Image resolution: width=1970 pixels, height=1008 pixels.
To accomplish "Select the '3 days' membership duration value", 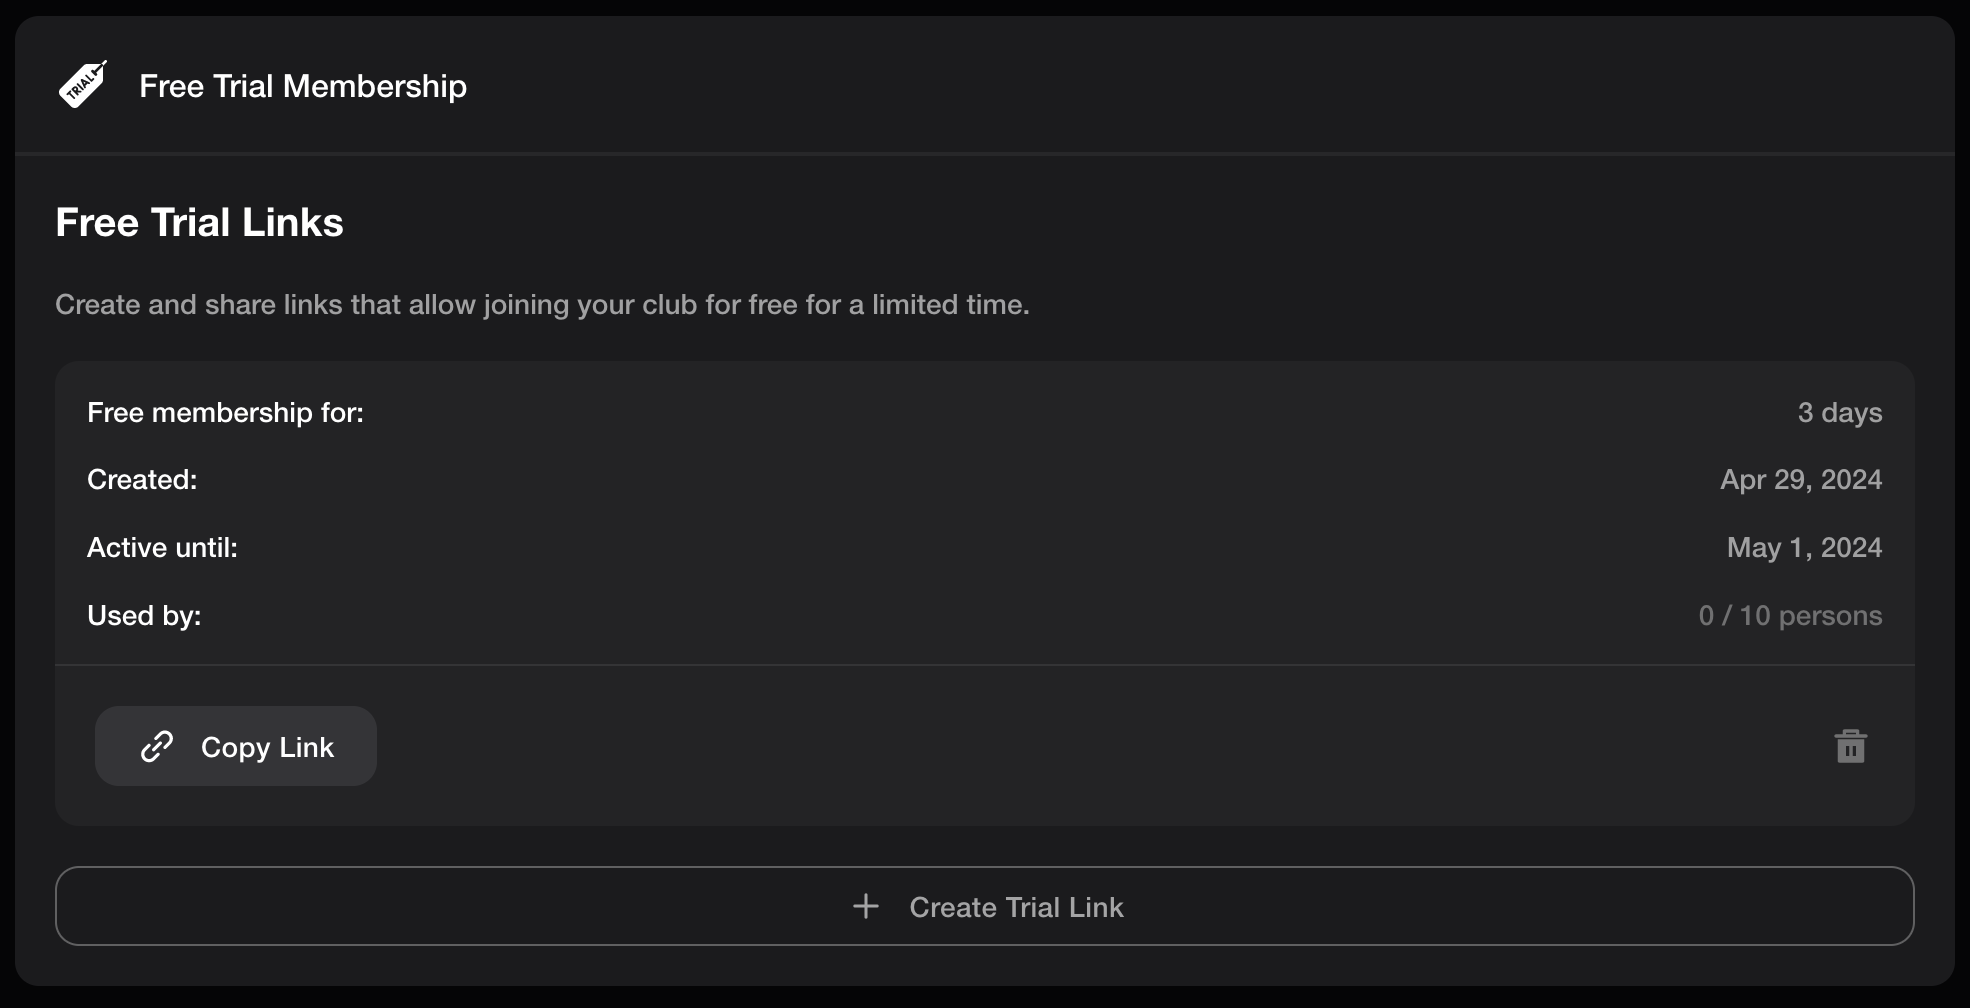I will (x=1840, y=412).
